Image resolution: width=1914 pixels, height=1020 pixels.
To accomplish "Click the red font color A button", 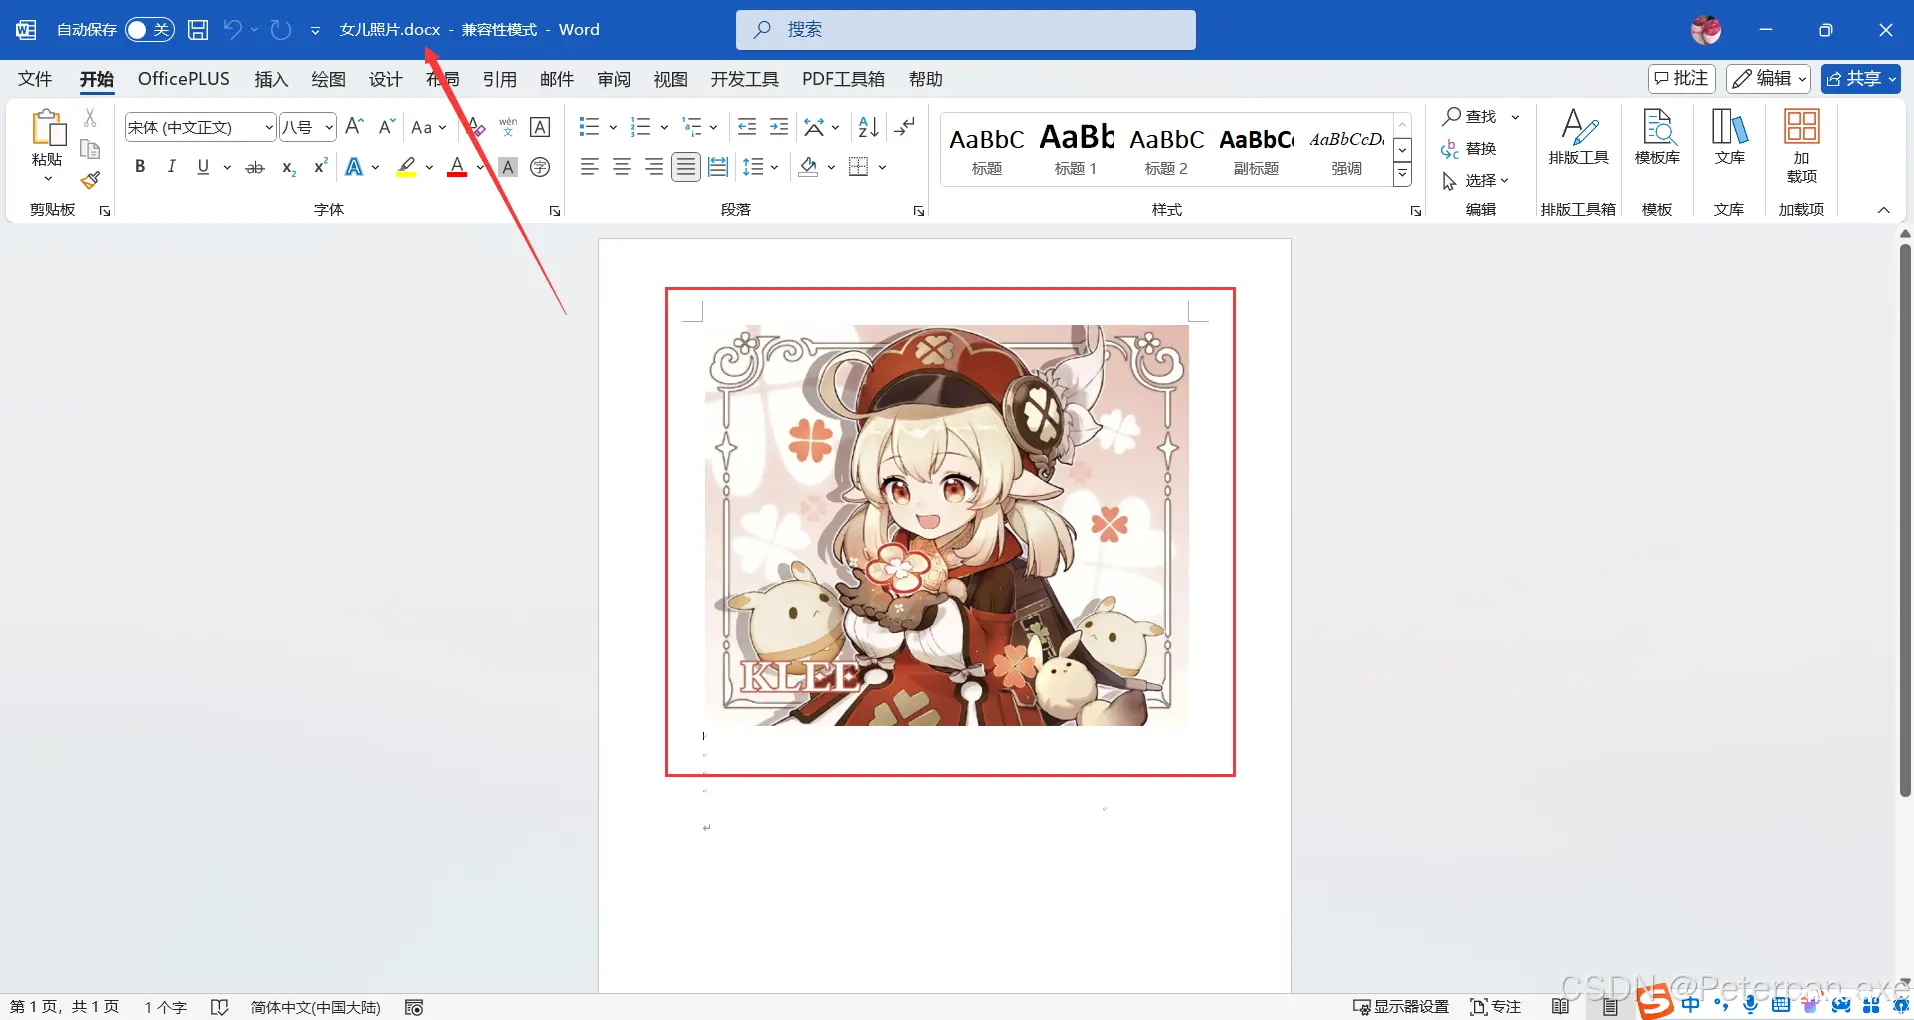I will [x=457, y=167].
